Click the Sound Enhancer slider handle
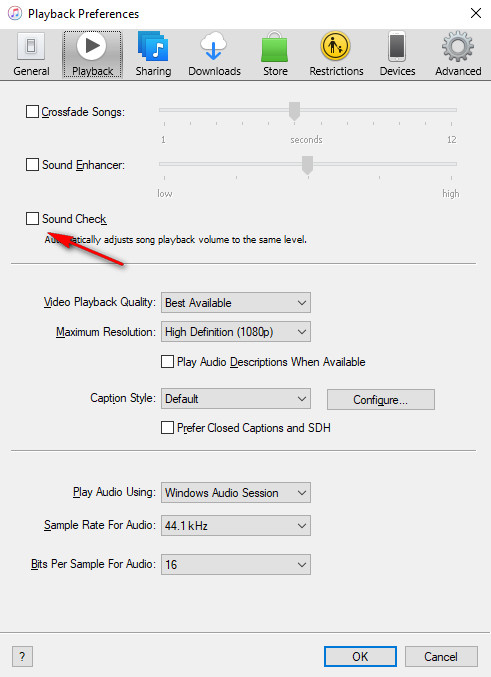The width and height of the screenshot is (491, 677). click(307, 165)
